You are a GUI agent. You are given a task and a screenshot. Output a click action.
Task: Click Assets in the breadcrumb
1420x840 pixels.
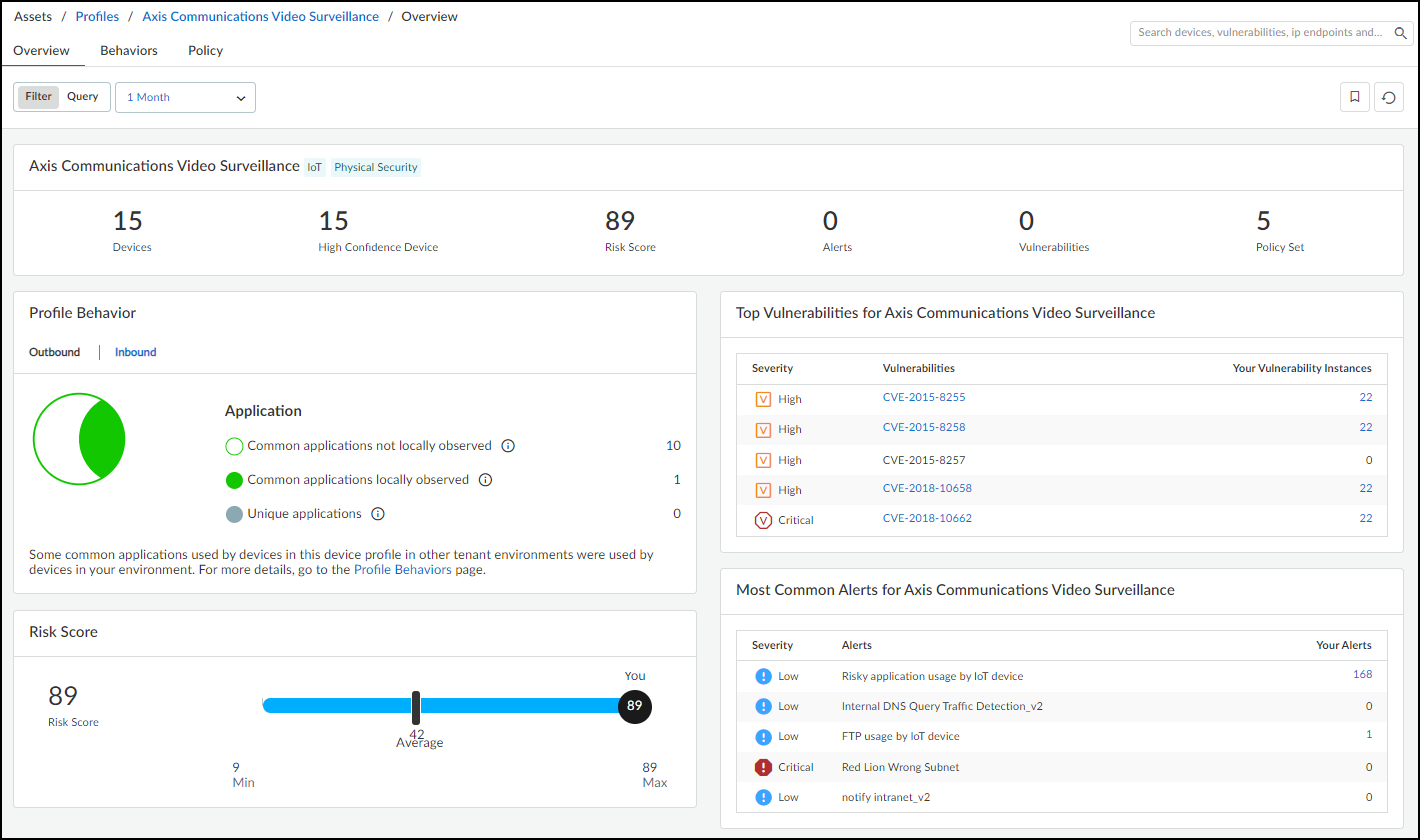(x=33, y=17)
